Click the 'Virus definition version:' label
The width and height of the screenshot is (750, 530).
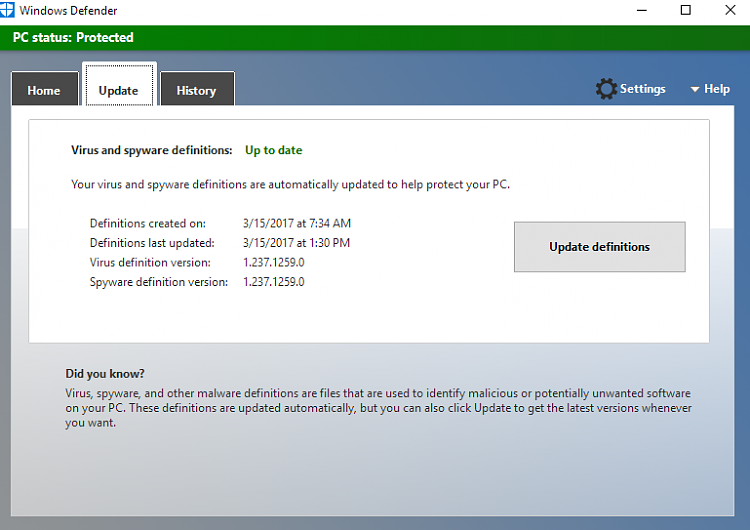150,263
